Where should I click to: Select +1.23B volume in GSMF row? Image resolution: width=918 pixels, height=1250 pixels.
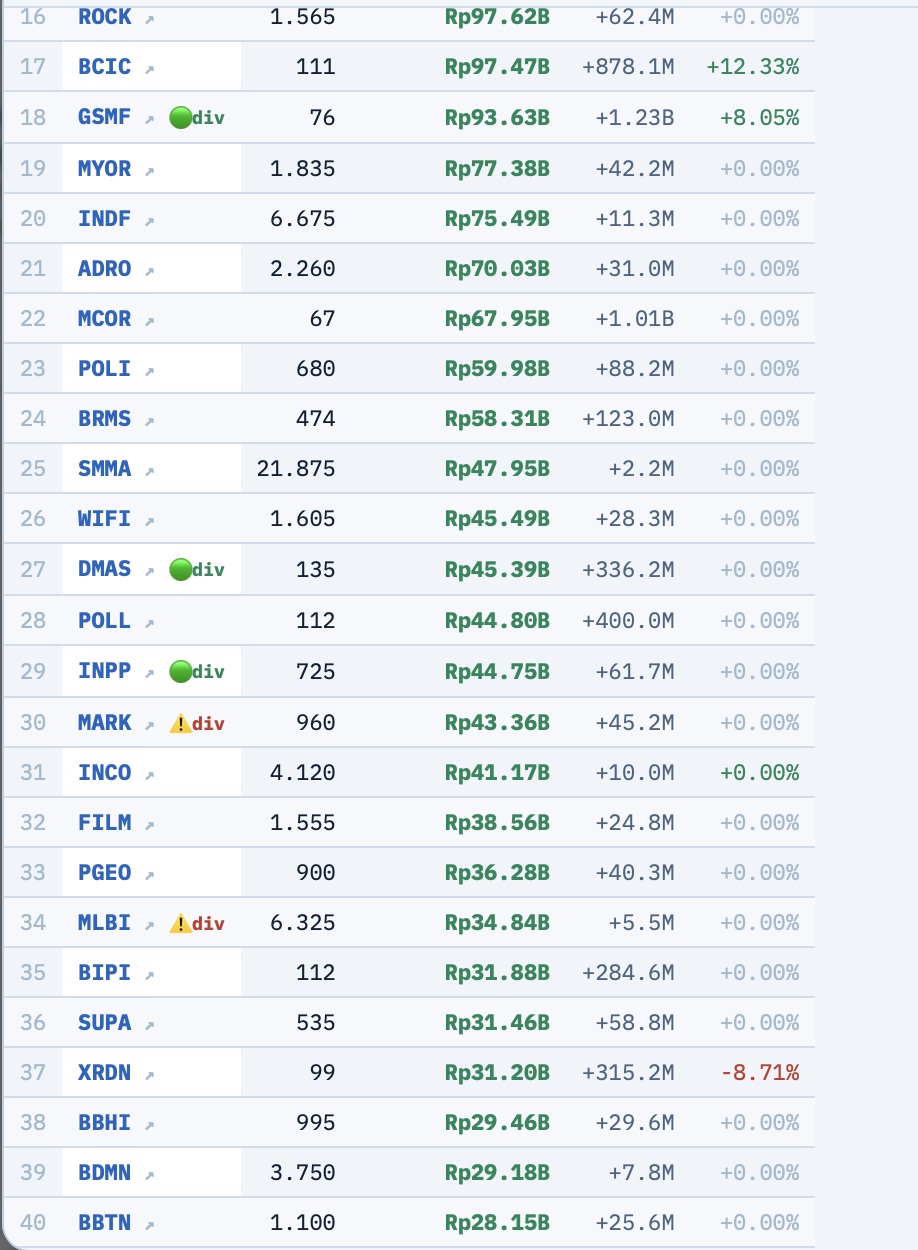click(634, 117)
